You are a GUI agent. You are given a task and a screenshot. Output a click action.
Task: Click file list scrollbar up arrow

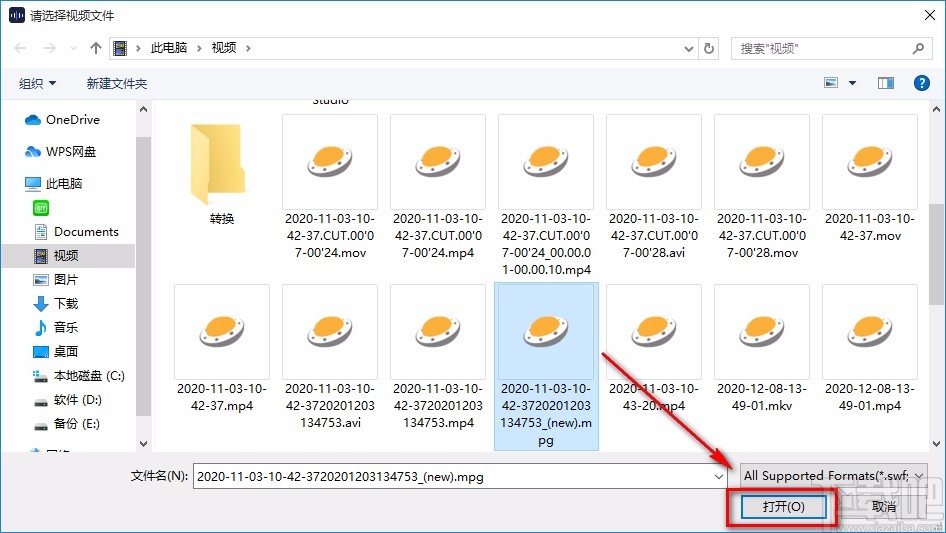coord(936,110)
